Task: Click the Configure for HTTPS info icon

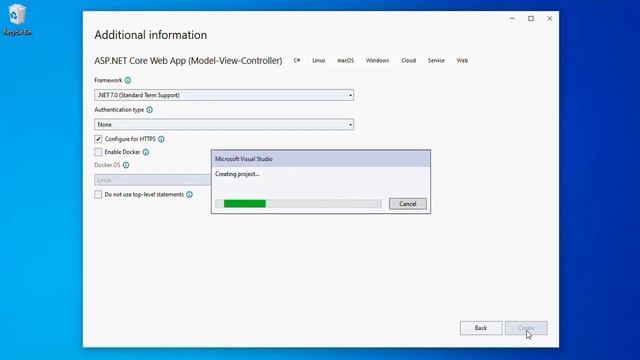Action: (x=161, y=139)
